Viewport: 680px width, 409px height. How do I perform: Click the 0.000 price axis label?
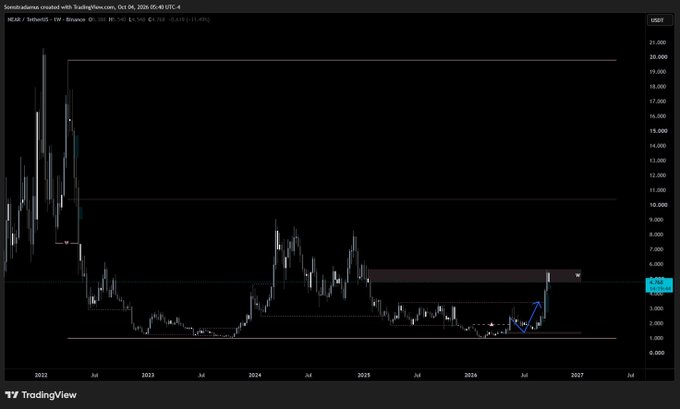[x=657, y=353]
